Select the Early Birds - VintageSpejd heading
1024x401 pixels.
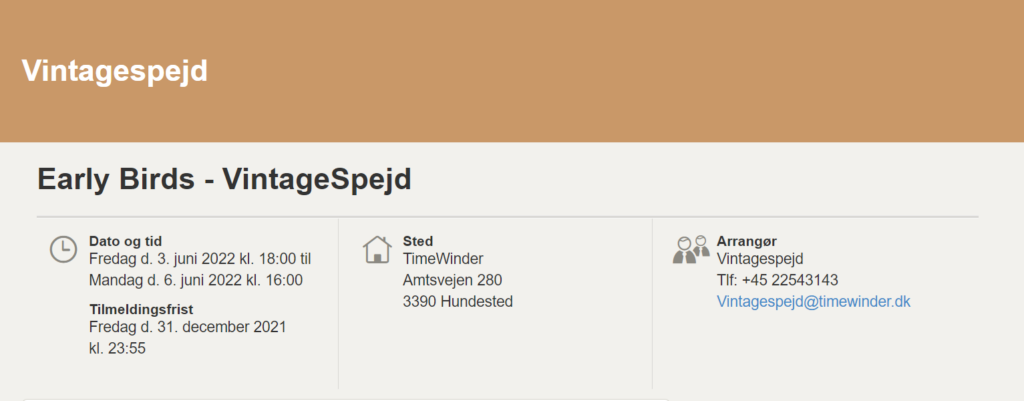(225, 179)
